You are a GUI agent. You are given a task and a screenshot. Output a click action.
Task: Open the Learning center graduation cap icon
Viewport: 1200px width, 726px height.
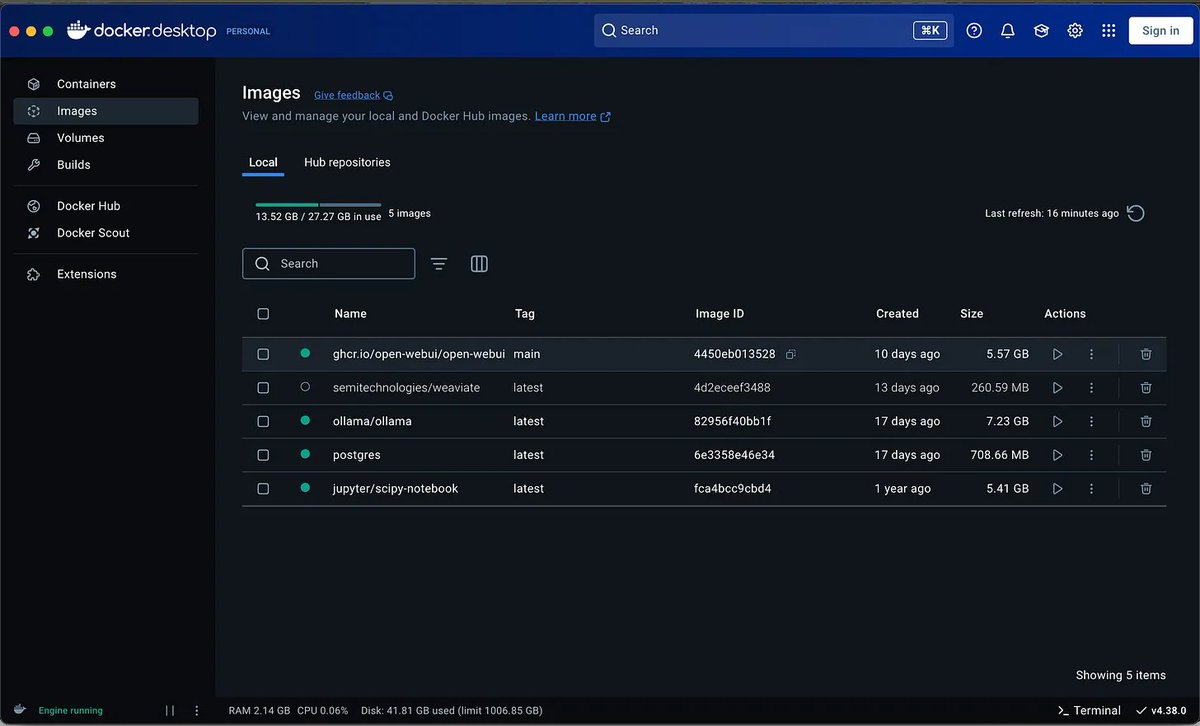1041,31
